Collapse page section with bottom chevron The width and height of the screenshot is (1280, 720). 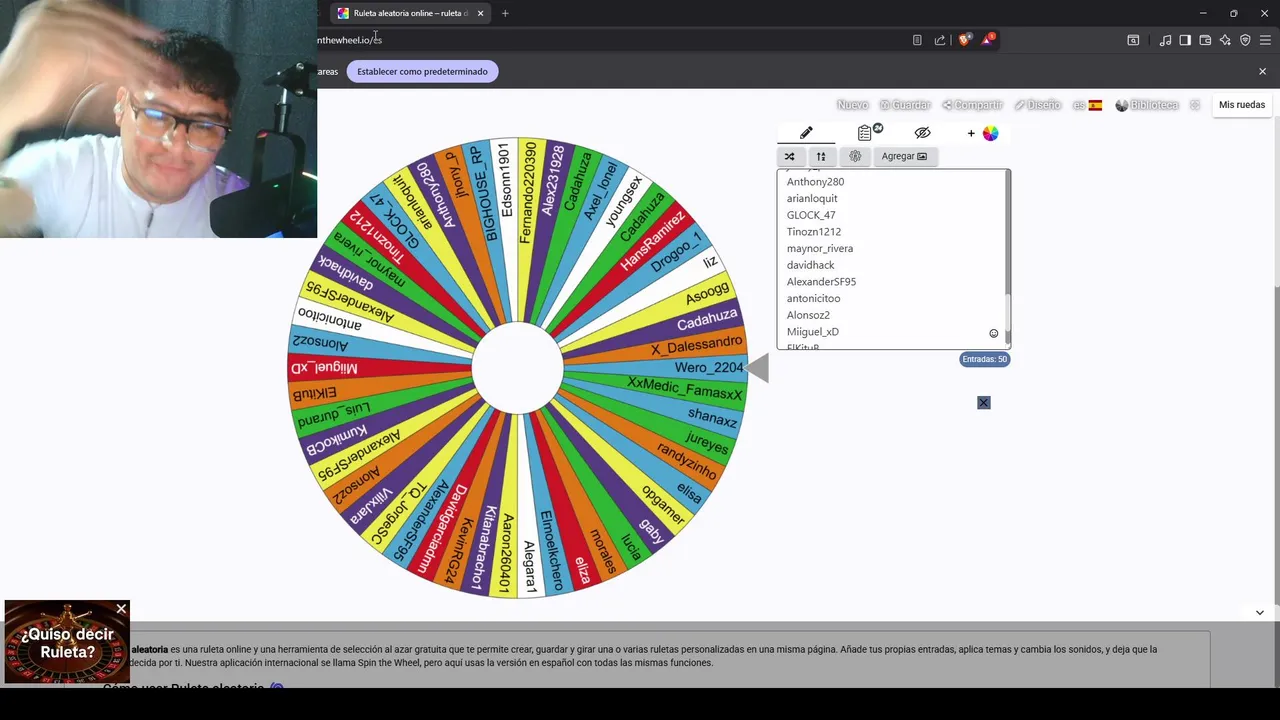[1260, 612]
